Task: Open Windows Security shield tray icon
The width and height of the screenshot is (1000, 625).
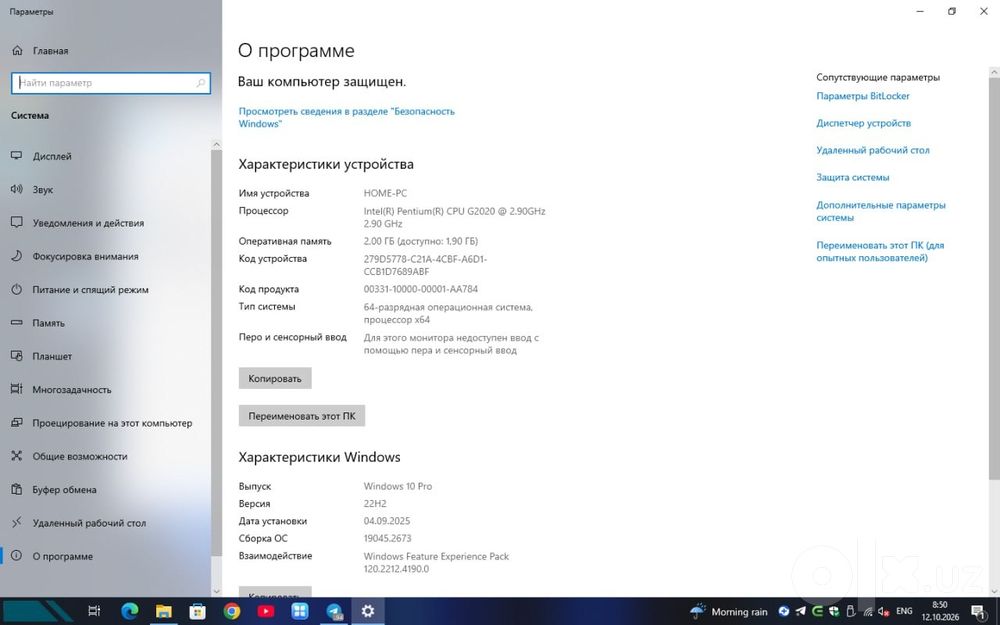Action: [833, 611]
